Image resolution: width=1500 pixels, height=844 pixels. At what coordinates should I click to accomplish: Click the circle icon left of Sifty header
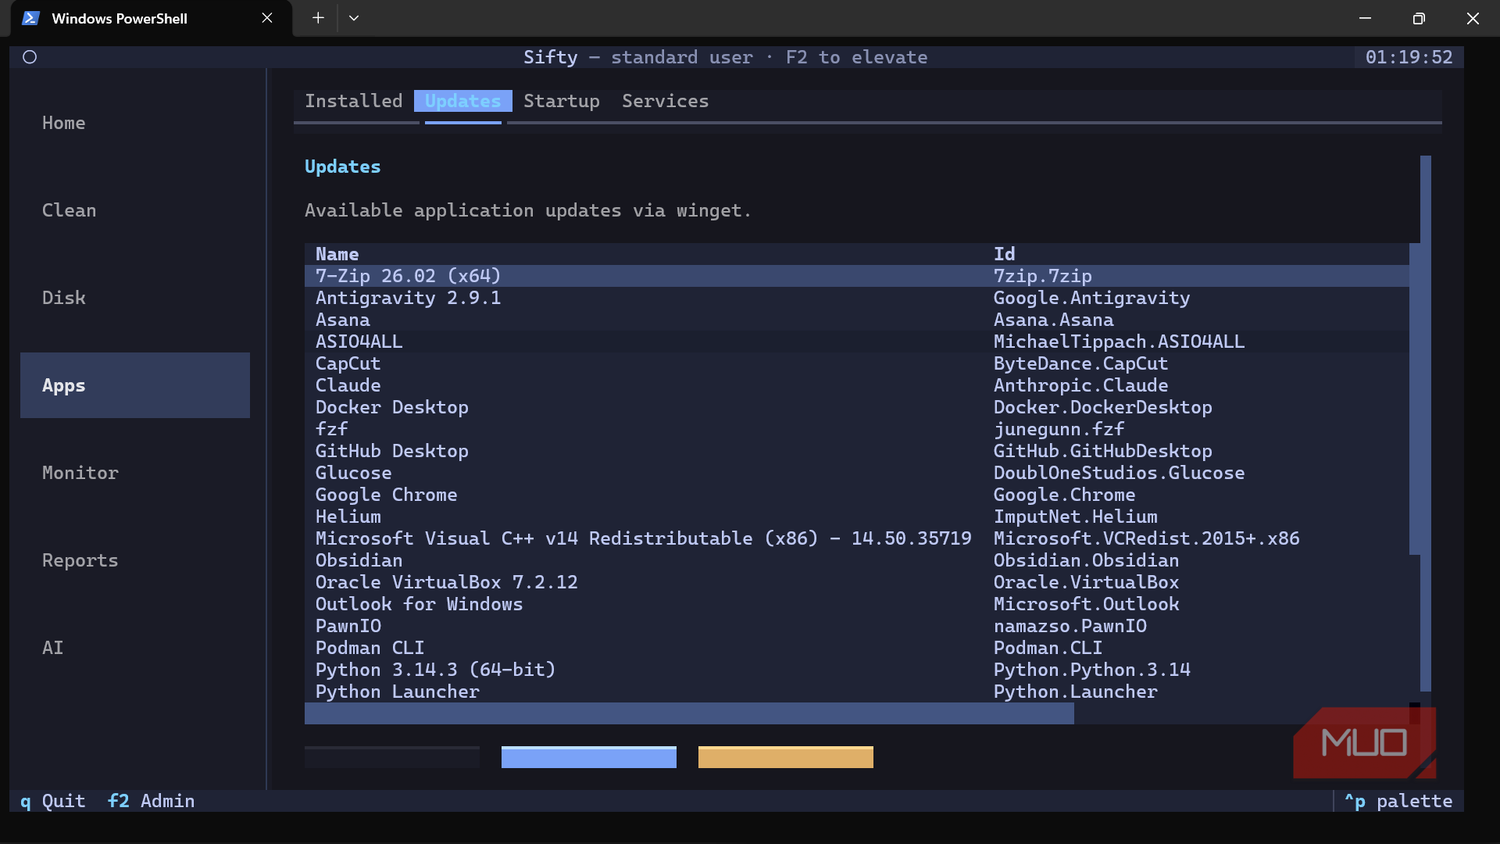[x=30, y=57]
